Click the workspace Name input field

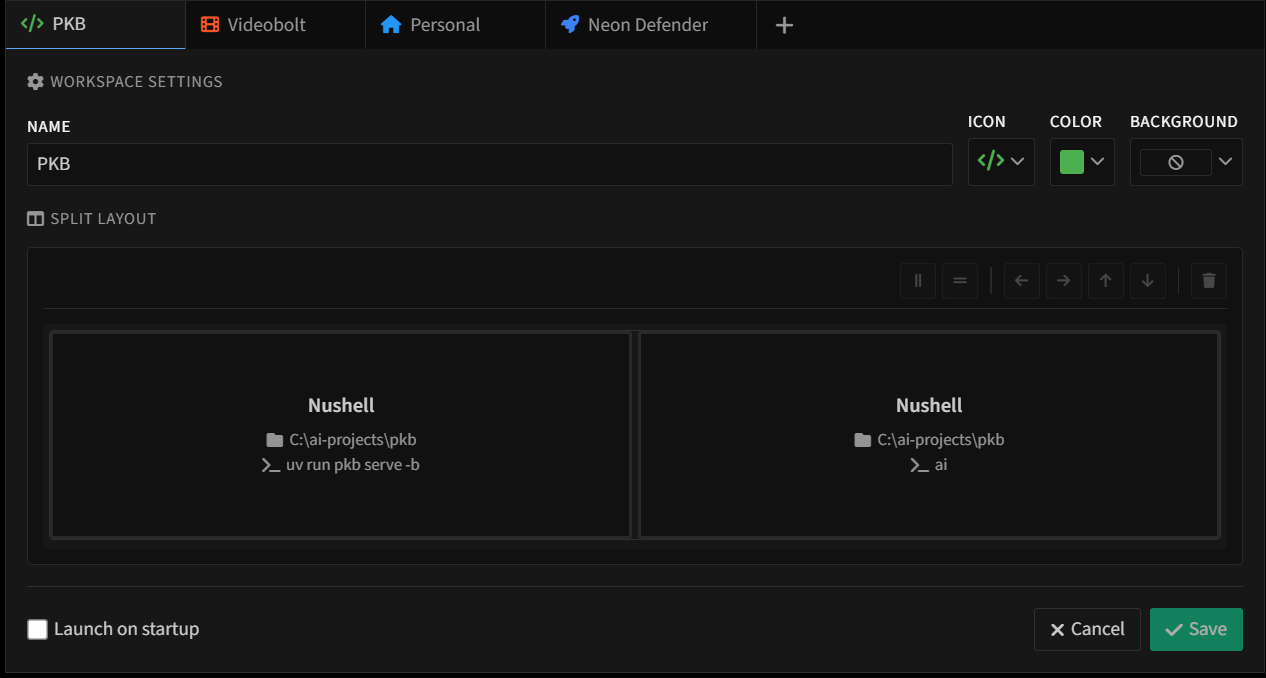click(489, 164)
